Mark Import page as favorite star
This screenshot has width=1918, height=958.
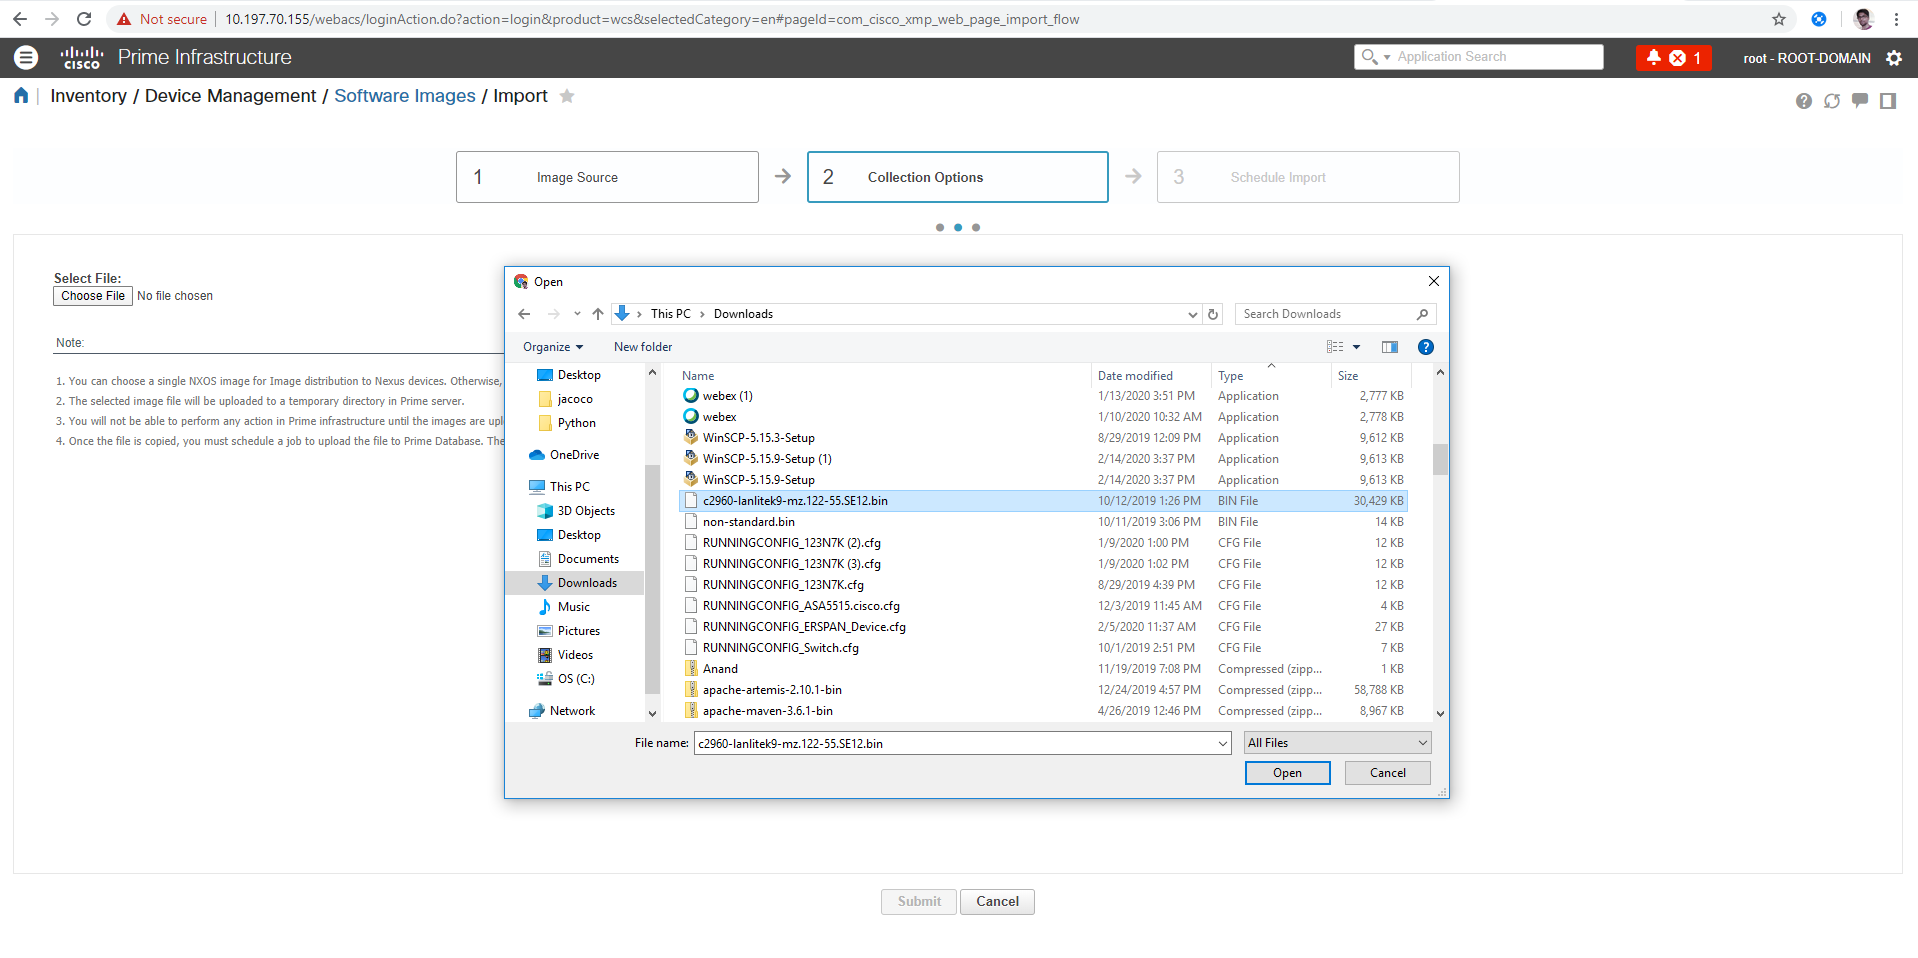(567, 96)
